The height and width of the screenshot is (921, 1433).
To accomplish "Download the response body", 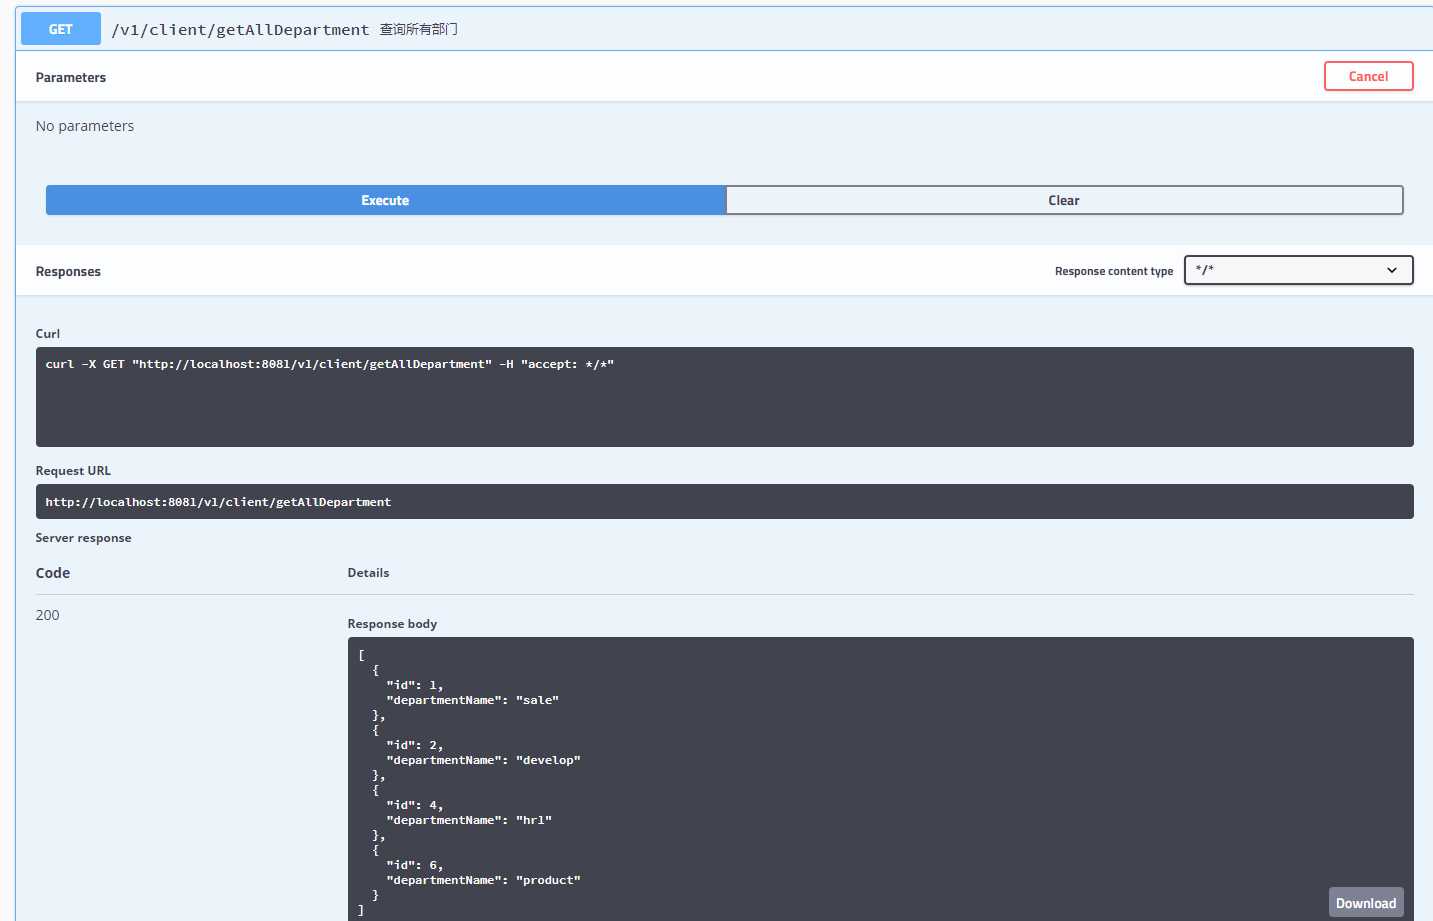I will pyautogui.click(x=1366, y=903).
